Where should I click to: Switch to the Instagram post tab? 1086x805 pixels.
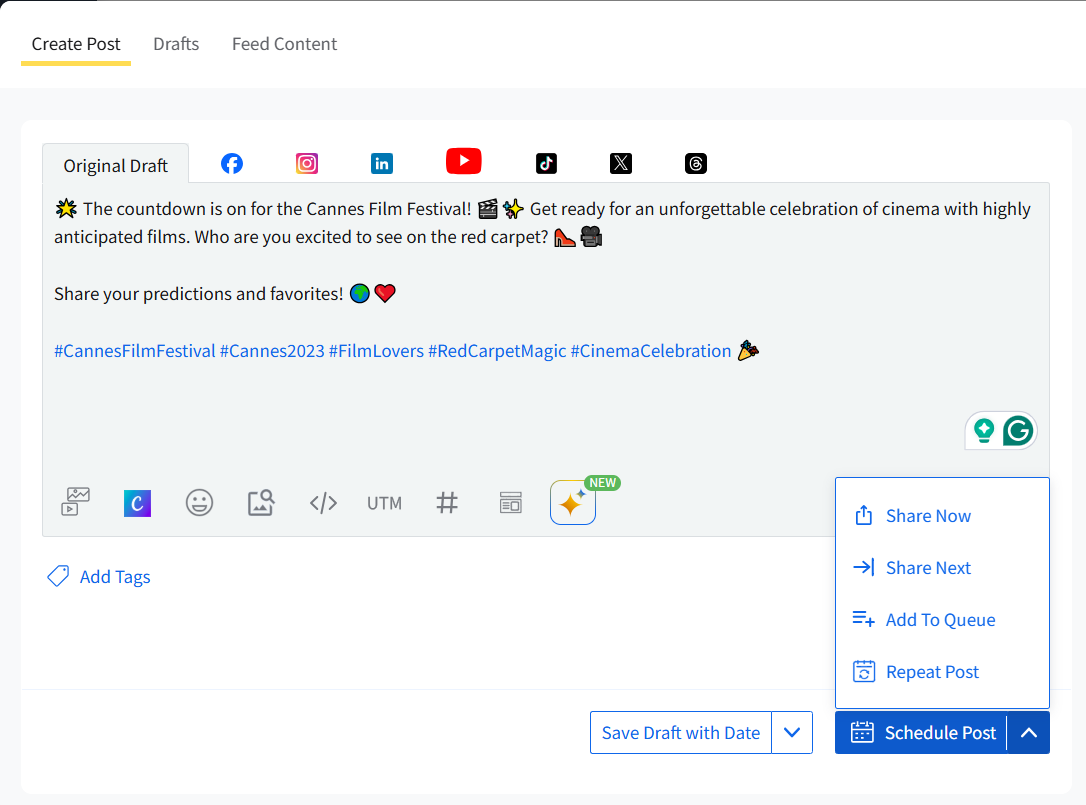(307, 164)
